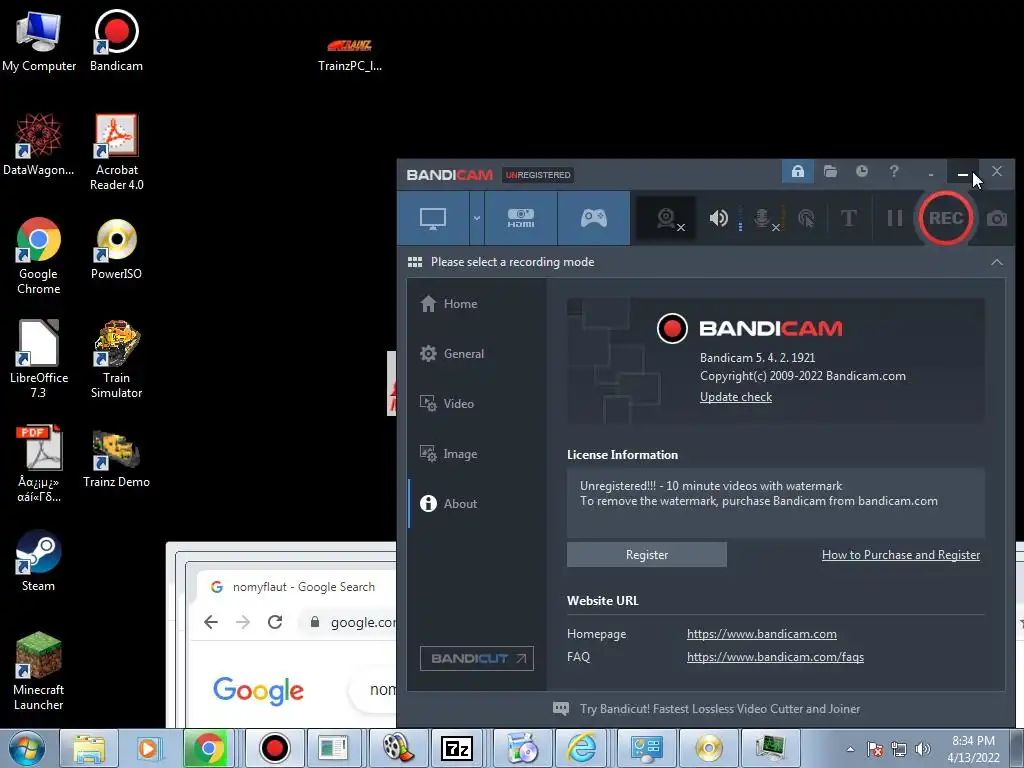This screenshot has height=768, width=1024.
Task: Show hidden system tray icons
Action: point(850,749)
